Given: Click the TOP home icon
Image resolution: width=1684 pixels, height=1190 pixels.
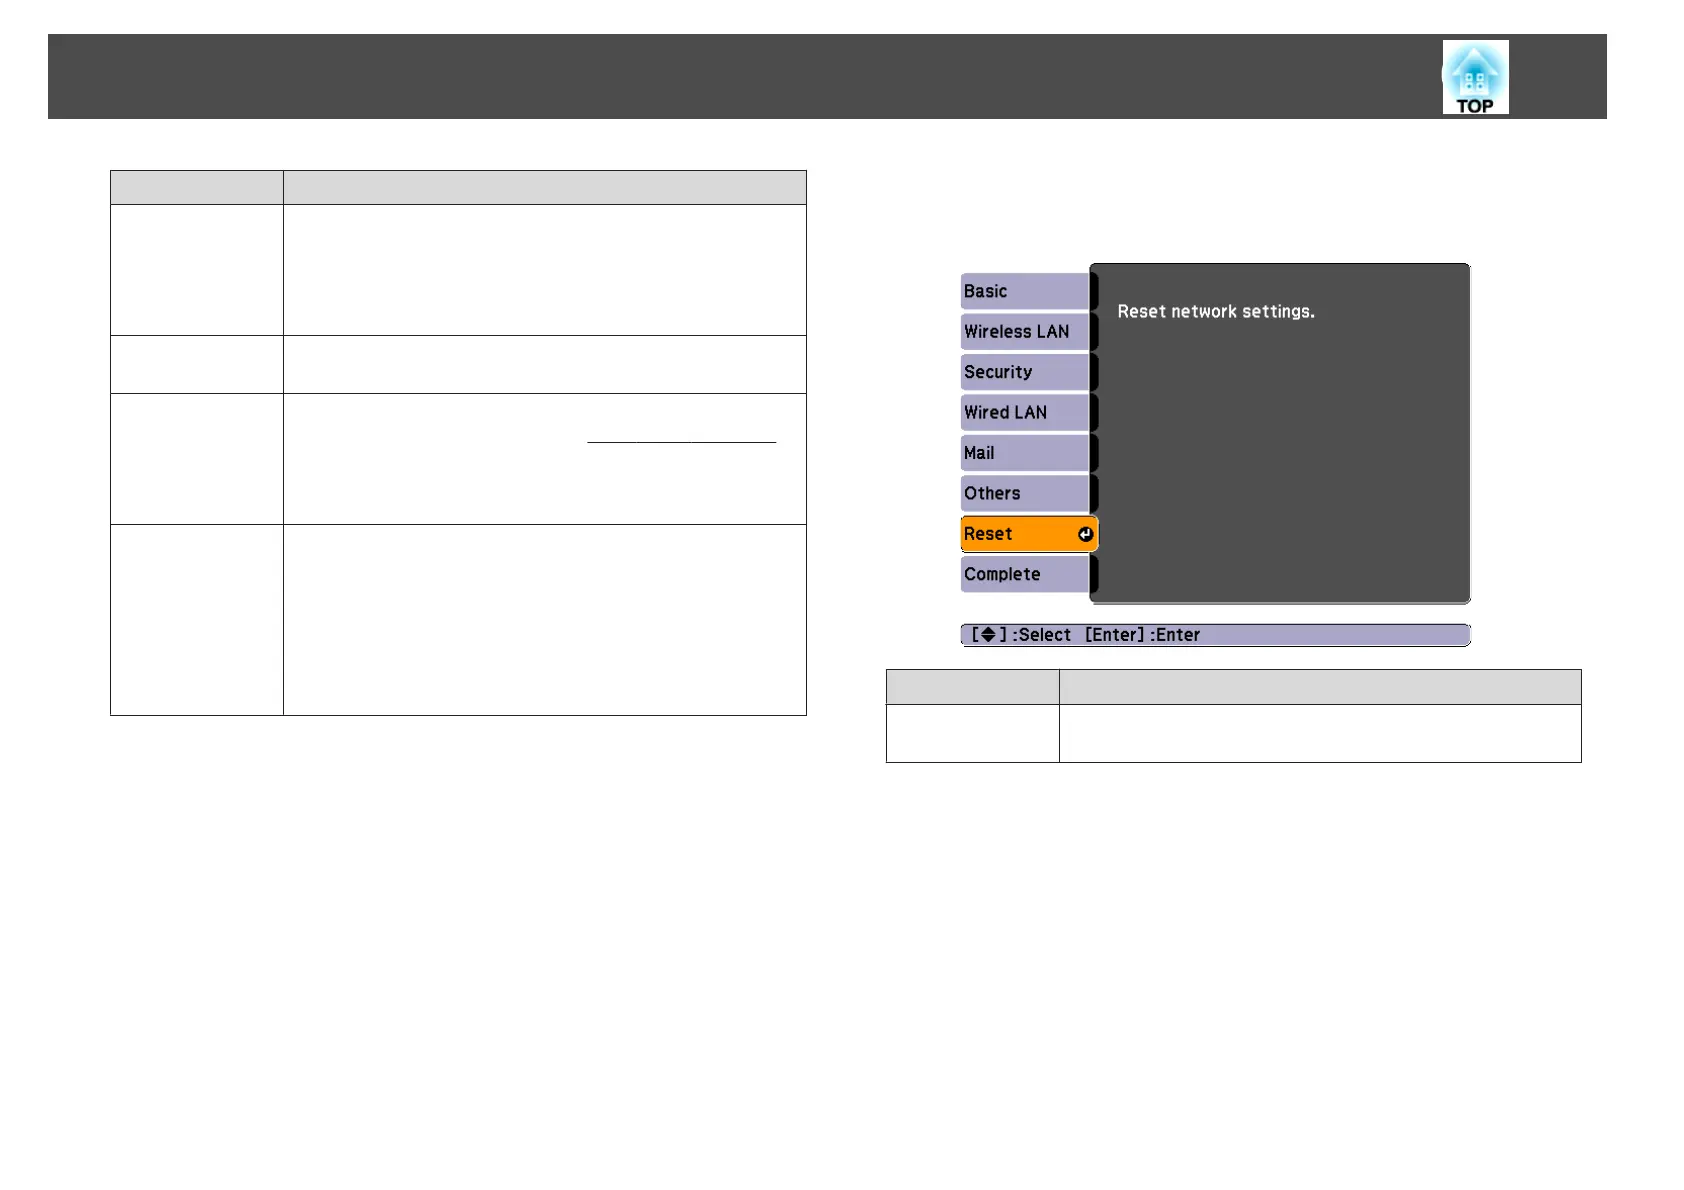Looking at the screenshot, I should click(1475, 77).
